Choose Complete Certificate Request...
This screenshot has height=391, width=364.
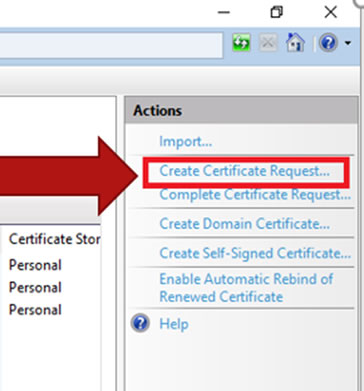point(255,195)
